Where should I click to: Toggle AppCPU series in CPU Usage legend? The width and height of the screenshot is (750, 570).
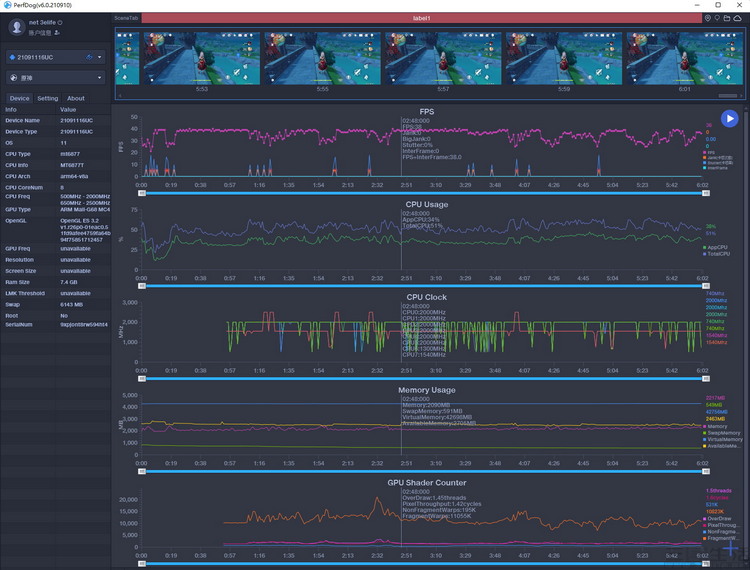(715, 247)
